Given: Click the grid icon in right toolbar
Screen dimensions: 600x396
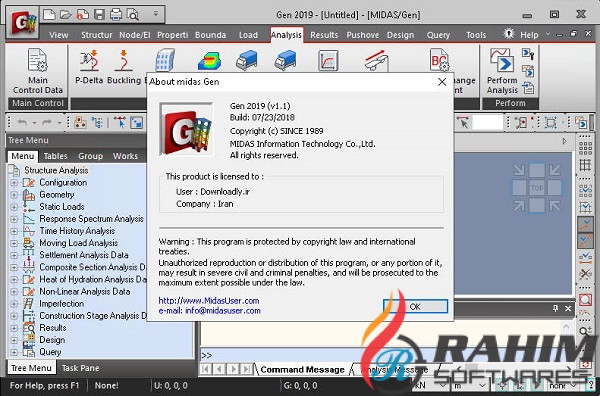Looking at the screenshot, I should [585, 165].
